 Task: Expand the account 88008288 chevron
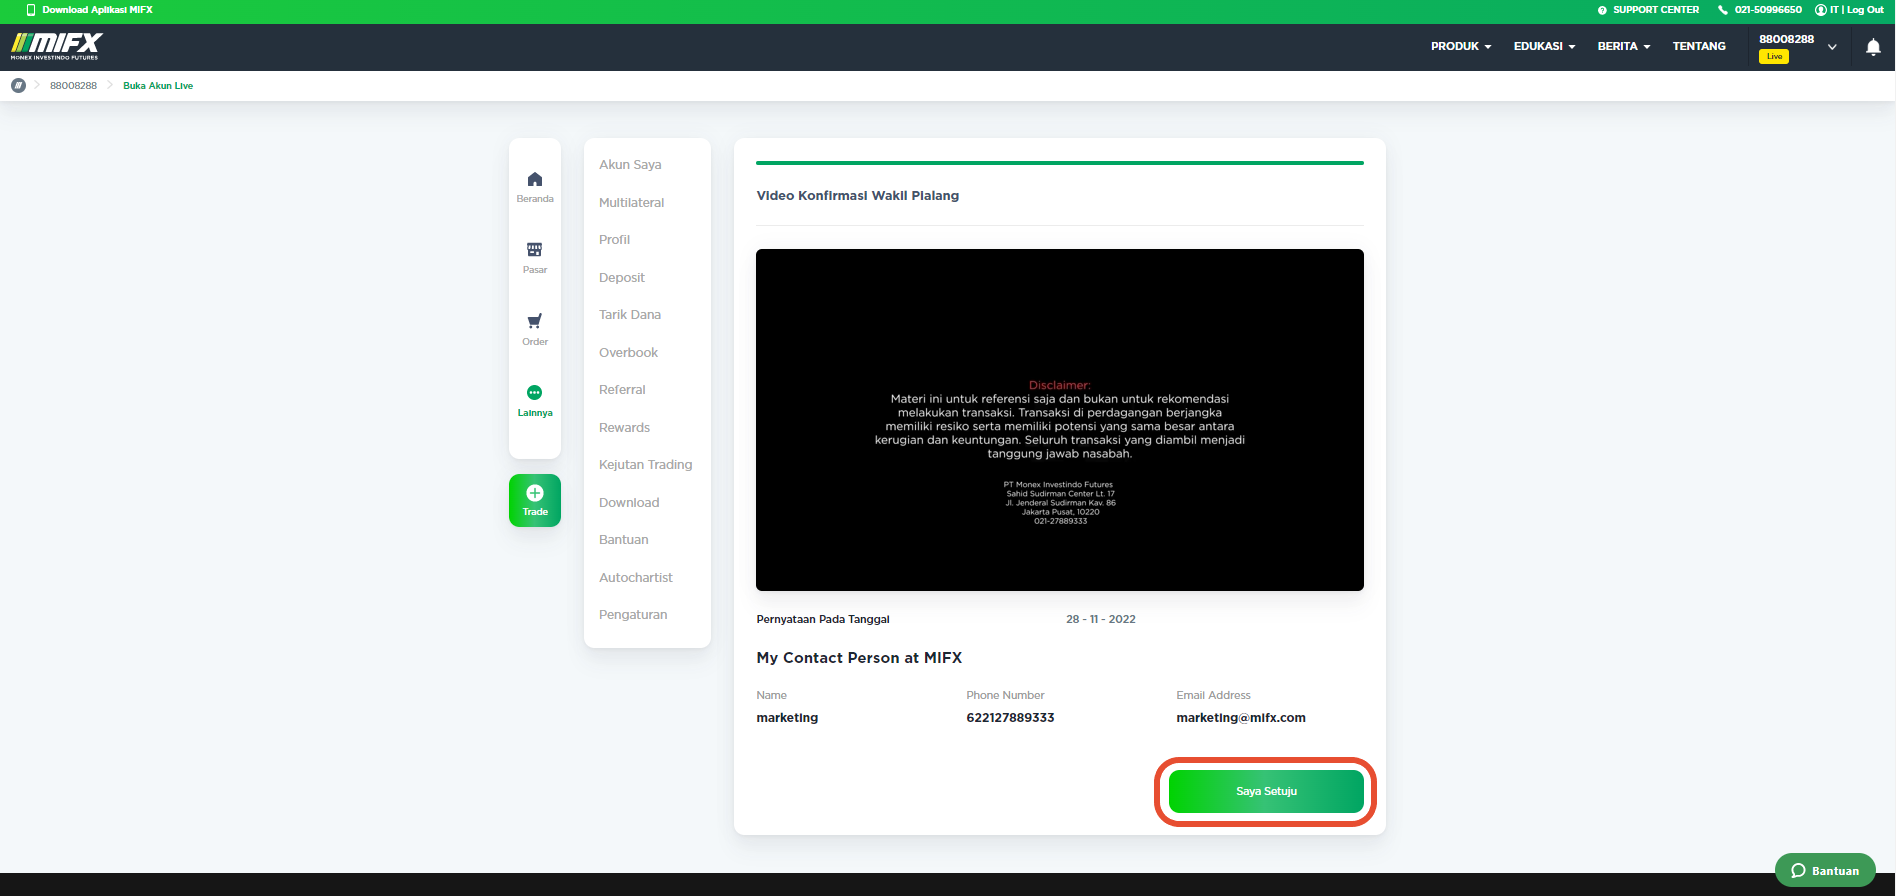tap(1832, 47)
